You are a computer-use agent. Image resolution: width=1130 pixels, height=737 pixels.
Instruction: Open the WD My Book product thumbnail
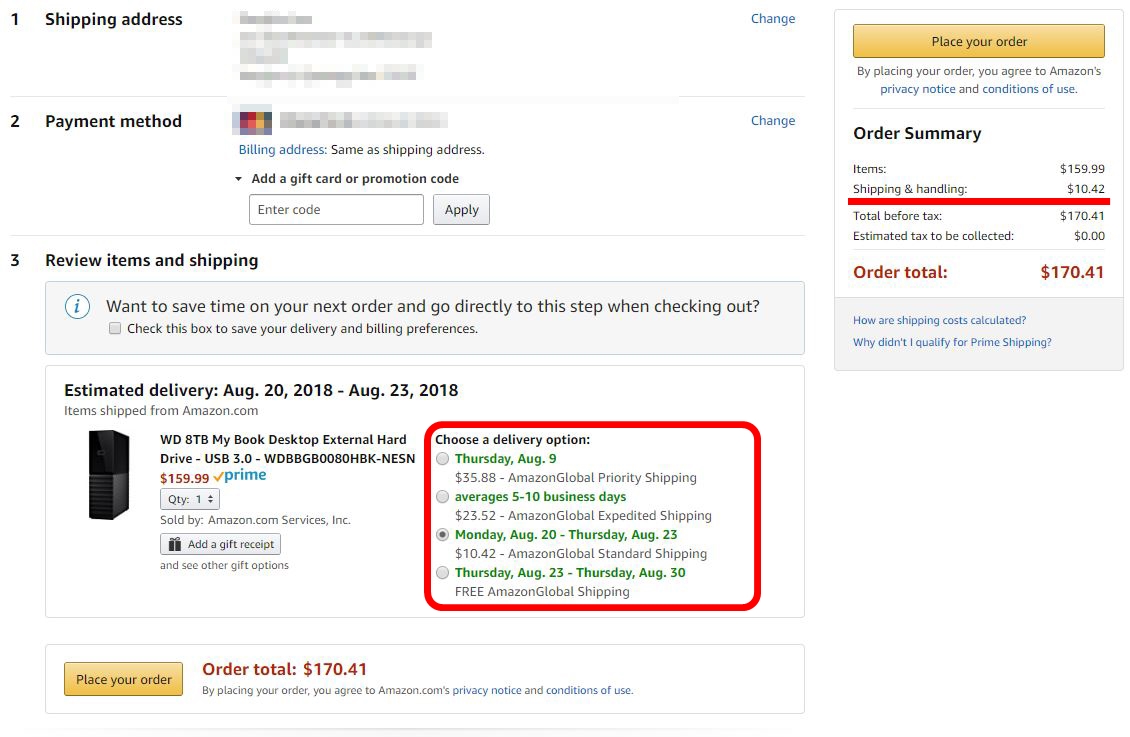109,475
